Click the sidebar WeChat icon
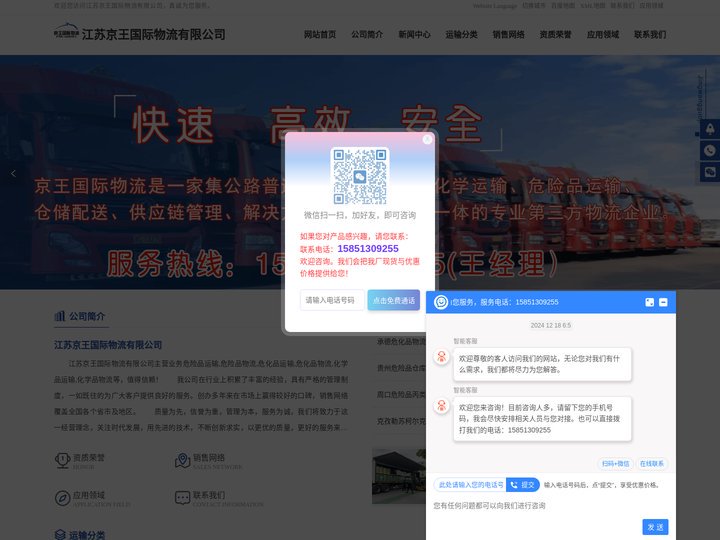The image size is (720, 540). pyautogui.click(x=710, y=173)
